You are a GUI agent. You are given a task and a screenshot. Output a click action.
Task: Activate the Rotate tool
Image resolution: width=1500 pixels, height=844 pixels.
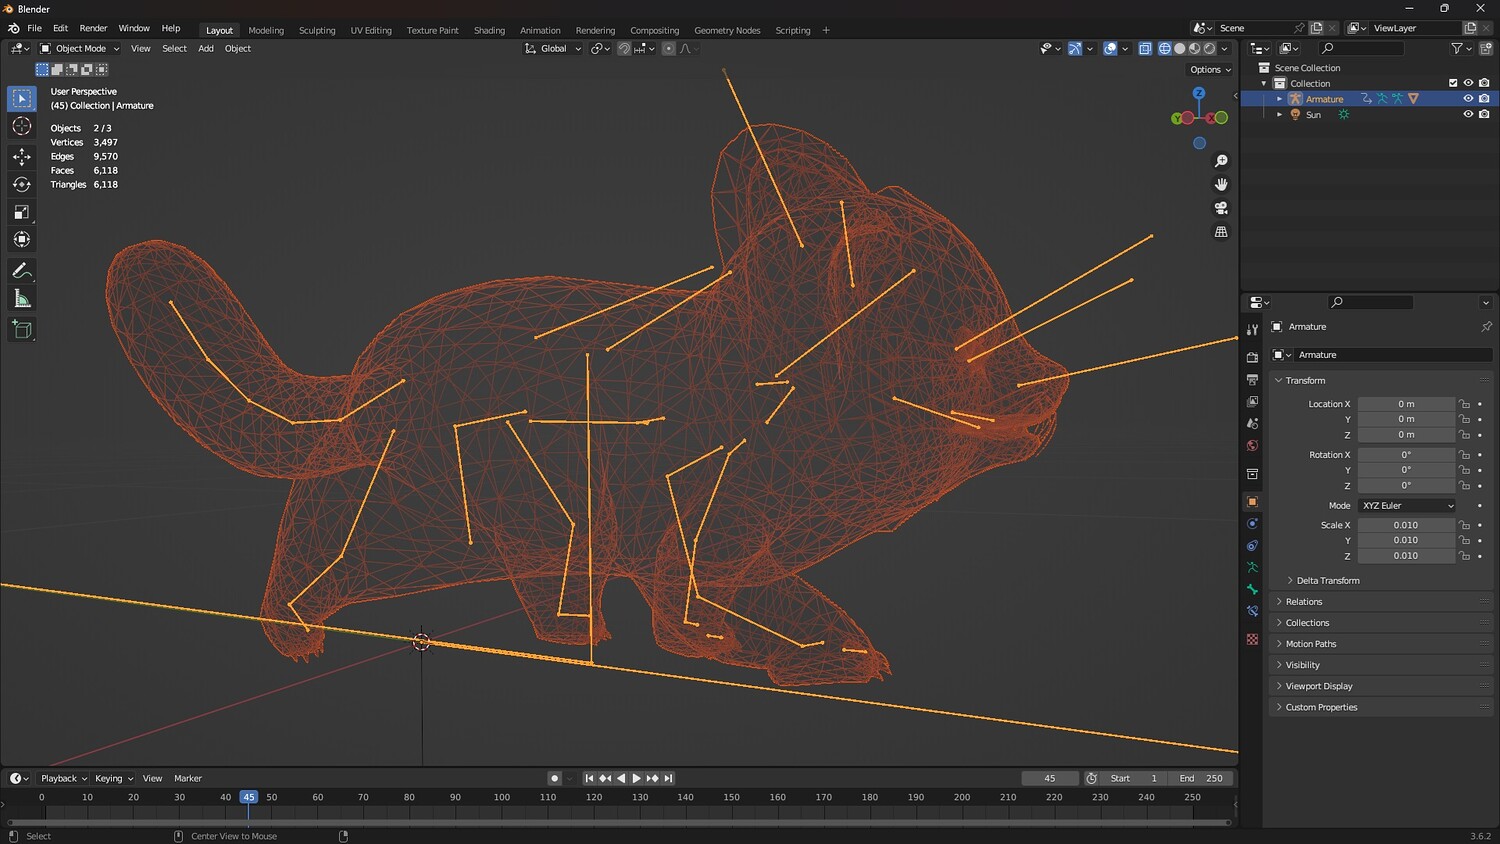(x=21, y=184)
